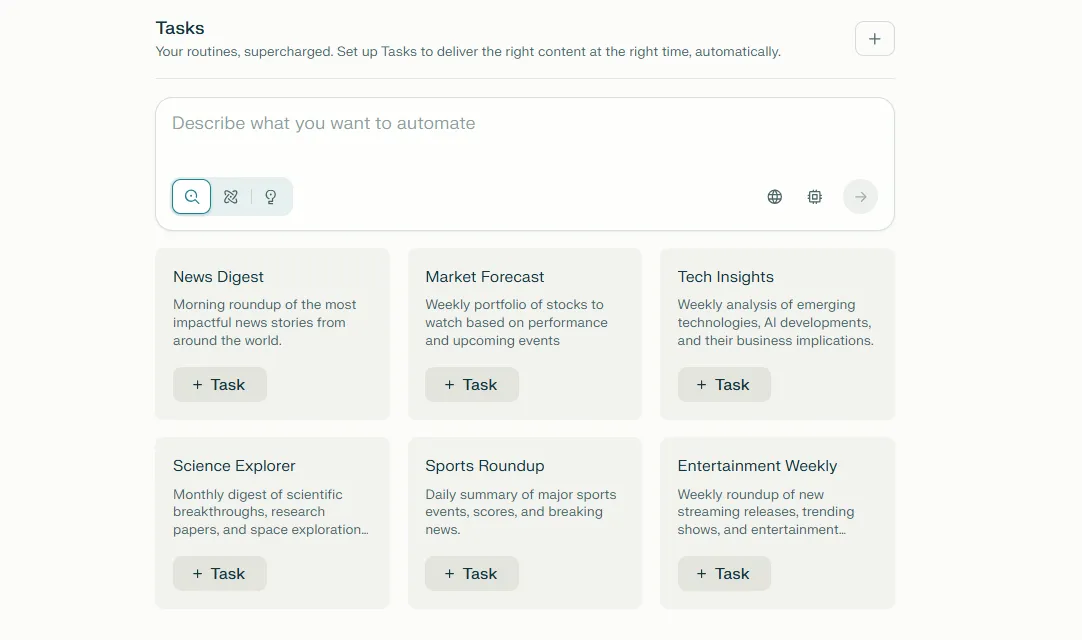Switch to the Research mode icon
The width and height of the screenshot is (1082, 640).
[x=231, y=197]
